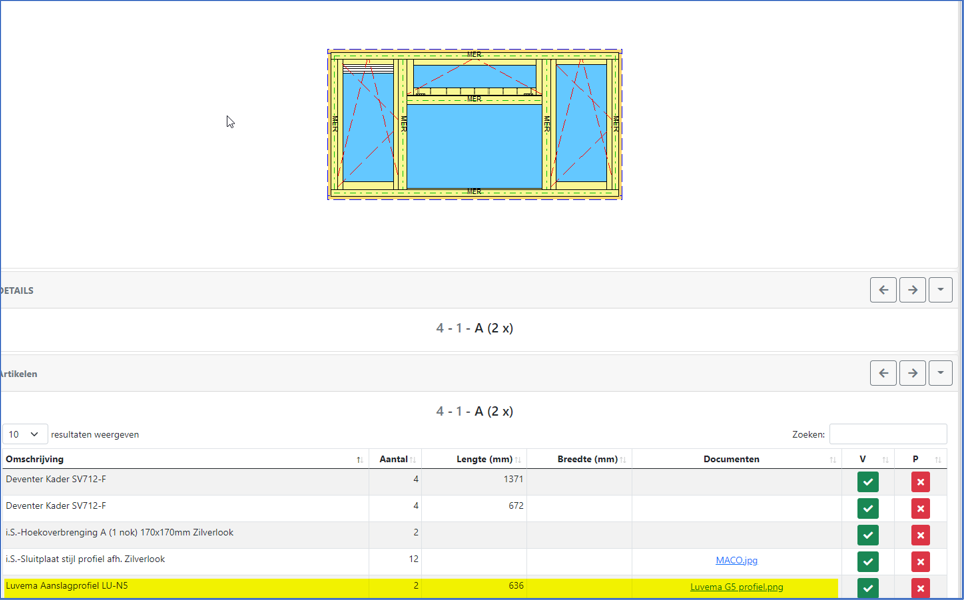Click previous arrow in Details section
The width and height of the screenshot is (964, 600).
(883, 290)
